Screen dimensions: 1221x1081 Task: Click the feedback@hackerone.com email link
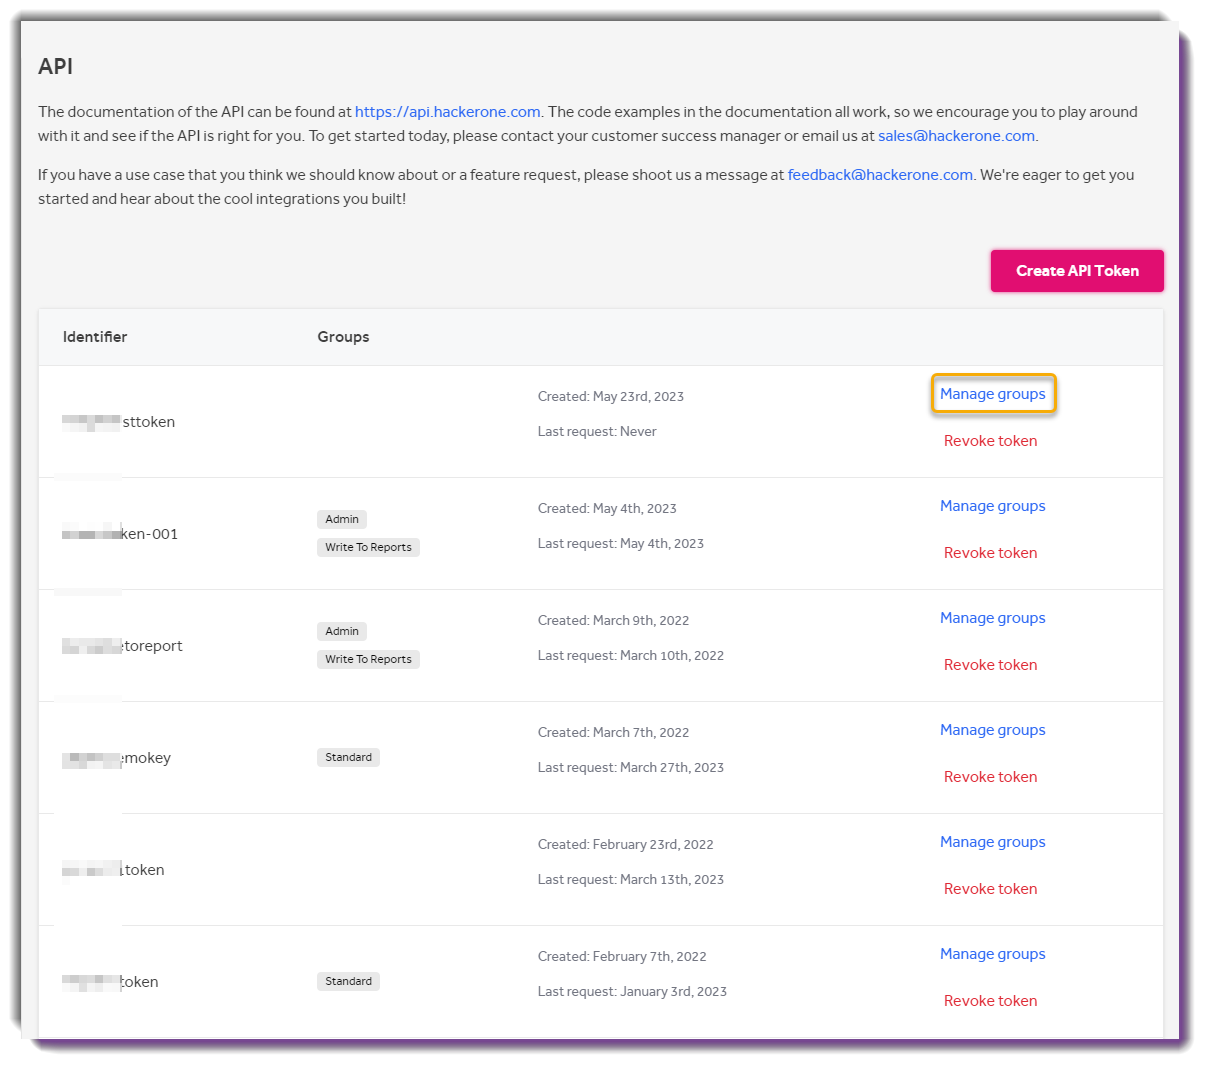(880, 175)
